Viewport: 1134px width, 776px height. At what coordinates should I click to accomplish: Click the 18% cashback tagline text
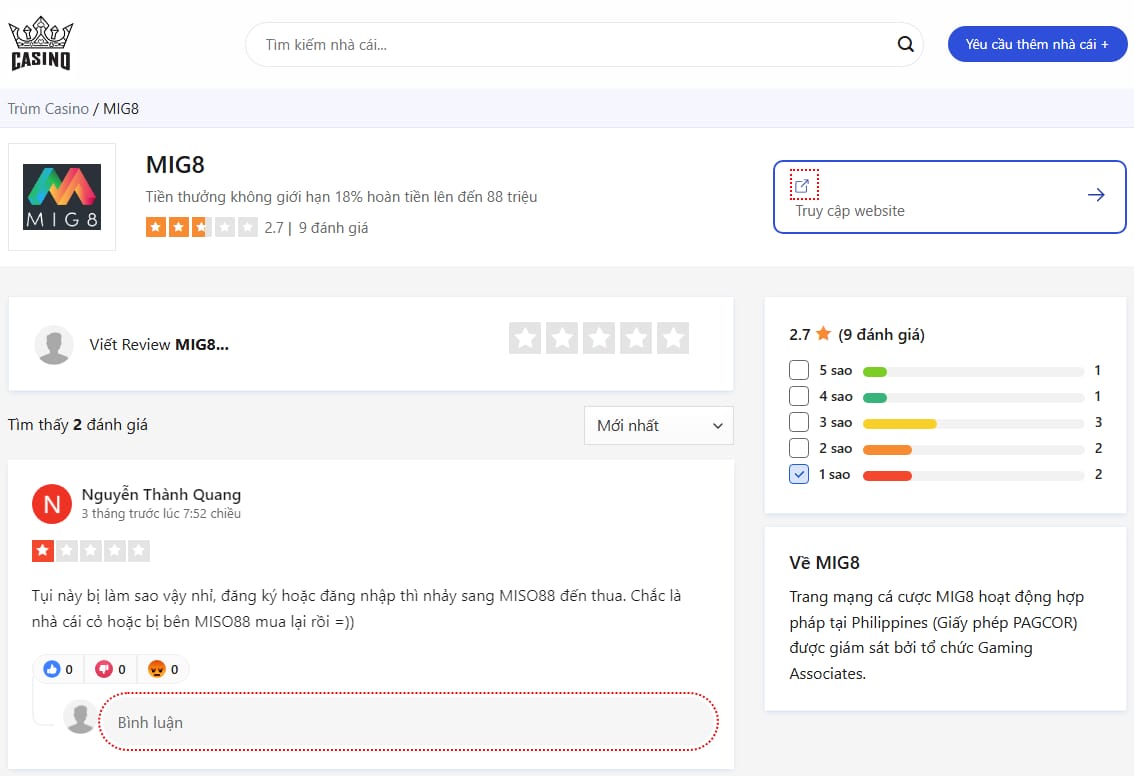point(341,197)
